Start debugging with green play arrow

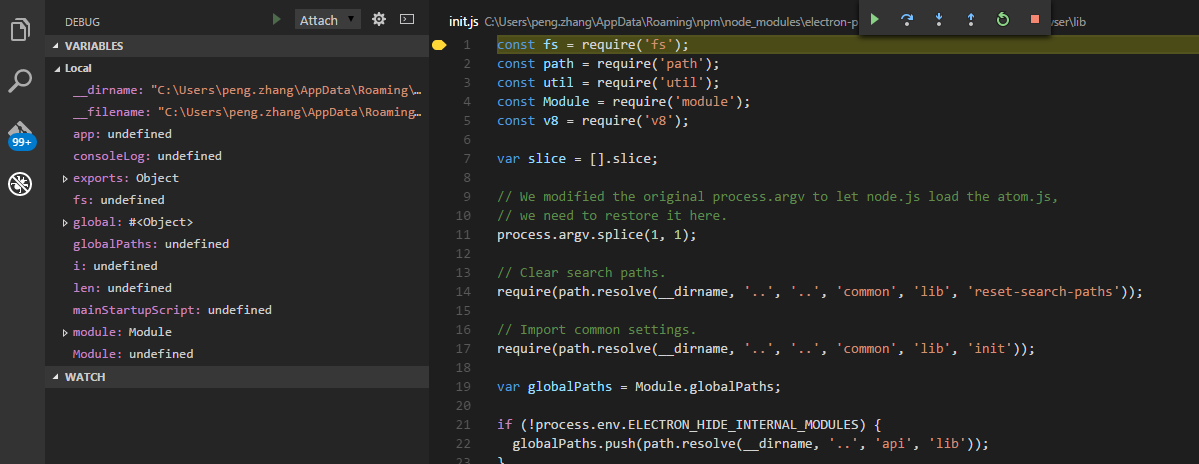point(277,20)
